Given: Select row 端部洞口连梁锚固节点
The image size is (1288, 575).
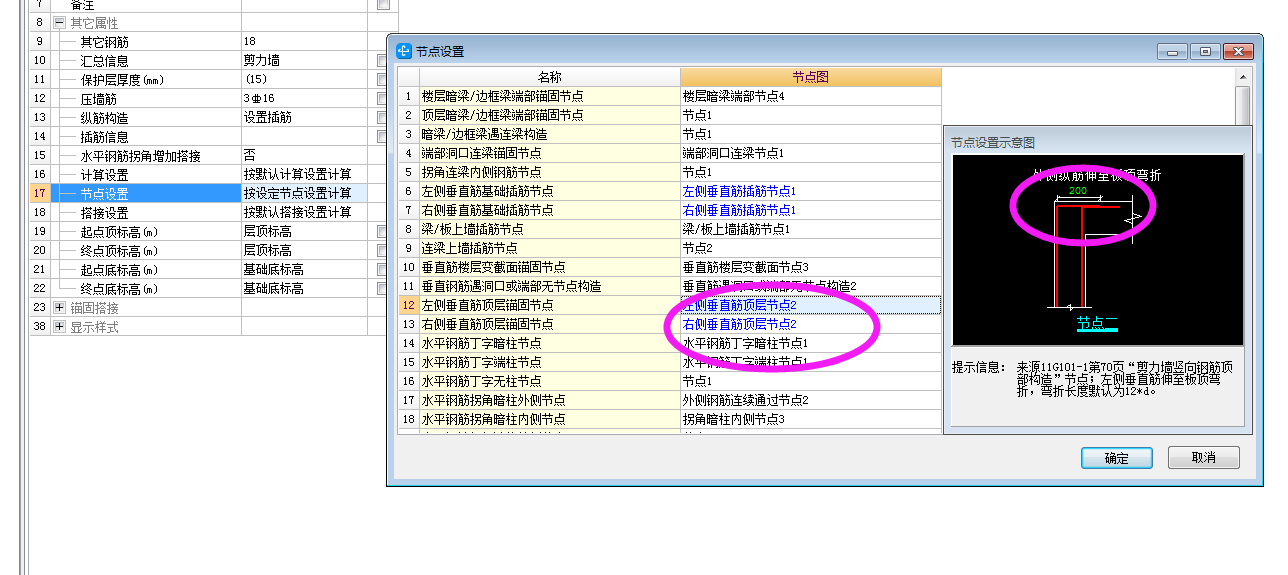Looking at the screenshot, I should tap(550, 153).
